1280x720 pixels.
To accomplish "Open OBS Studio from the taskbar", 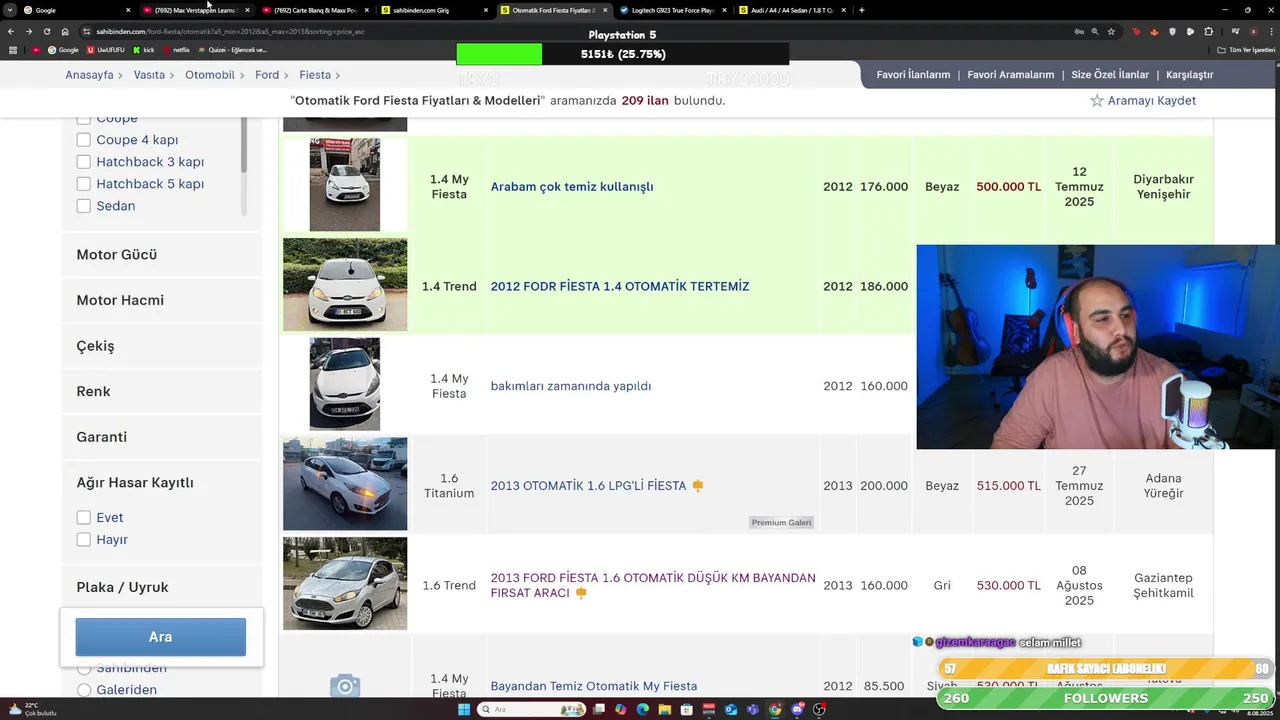I will coord(819,710).
